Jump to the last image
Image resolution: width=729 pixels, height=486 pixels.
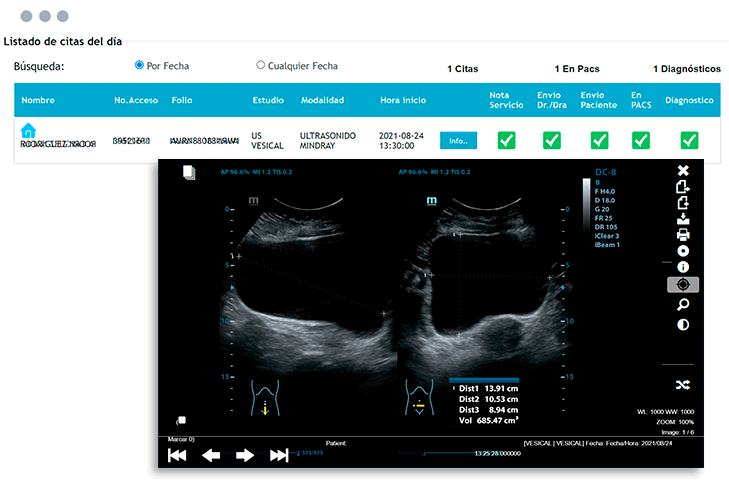point(279,455)
